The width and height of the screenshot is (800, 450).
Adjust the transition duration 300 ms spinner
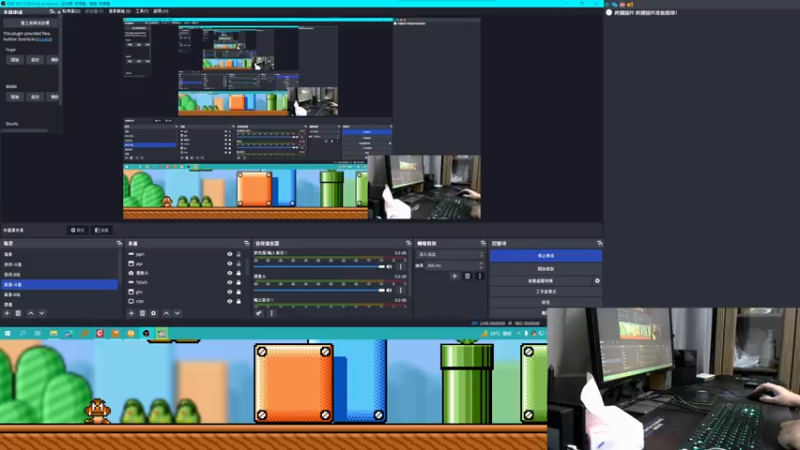pyautogui.click(x=455, y=265)
